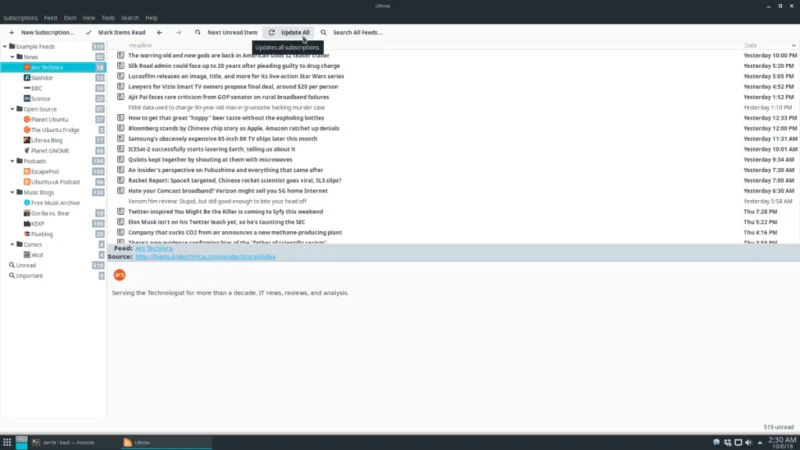The image size is (800, 450).
Task: Click the New Subscription... button label
Action: (47, 33)
